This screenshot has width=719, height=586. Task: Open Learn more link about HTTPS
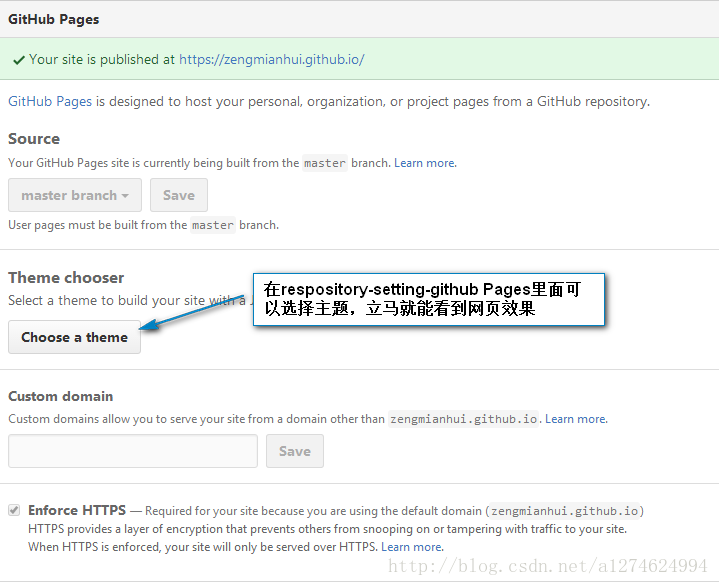coord(412,547)
